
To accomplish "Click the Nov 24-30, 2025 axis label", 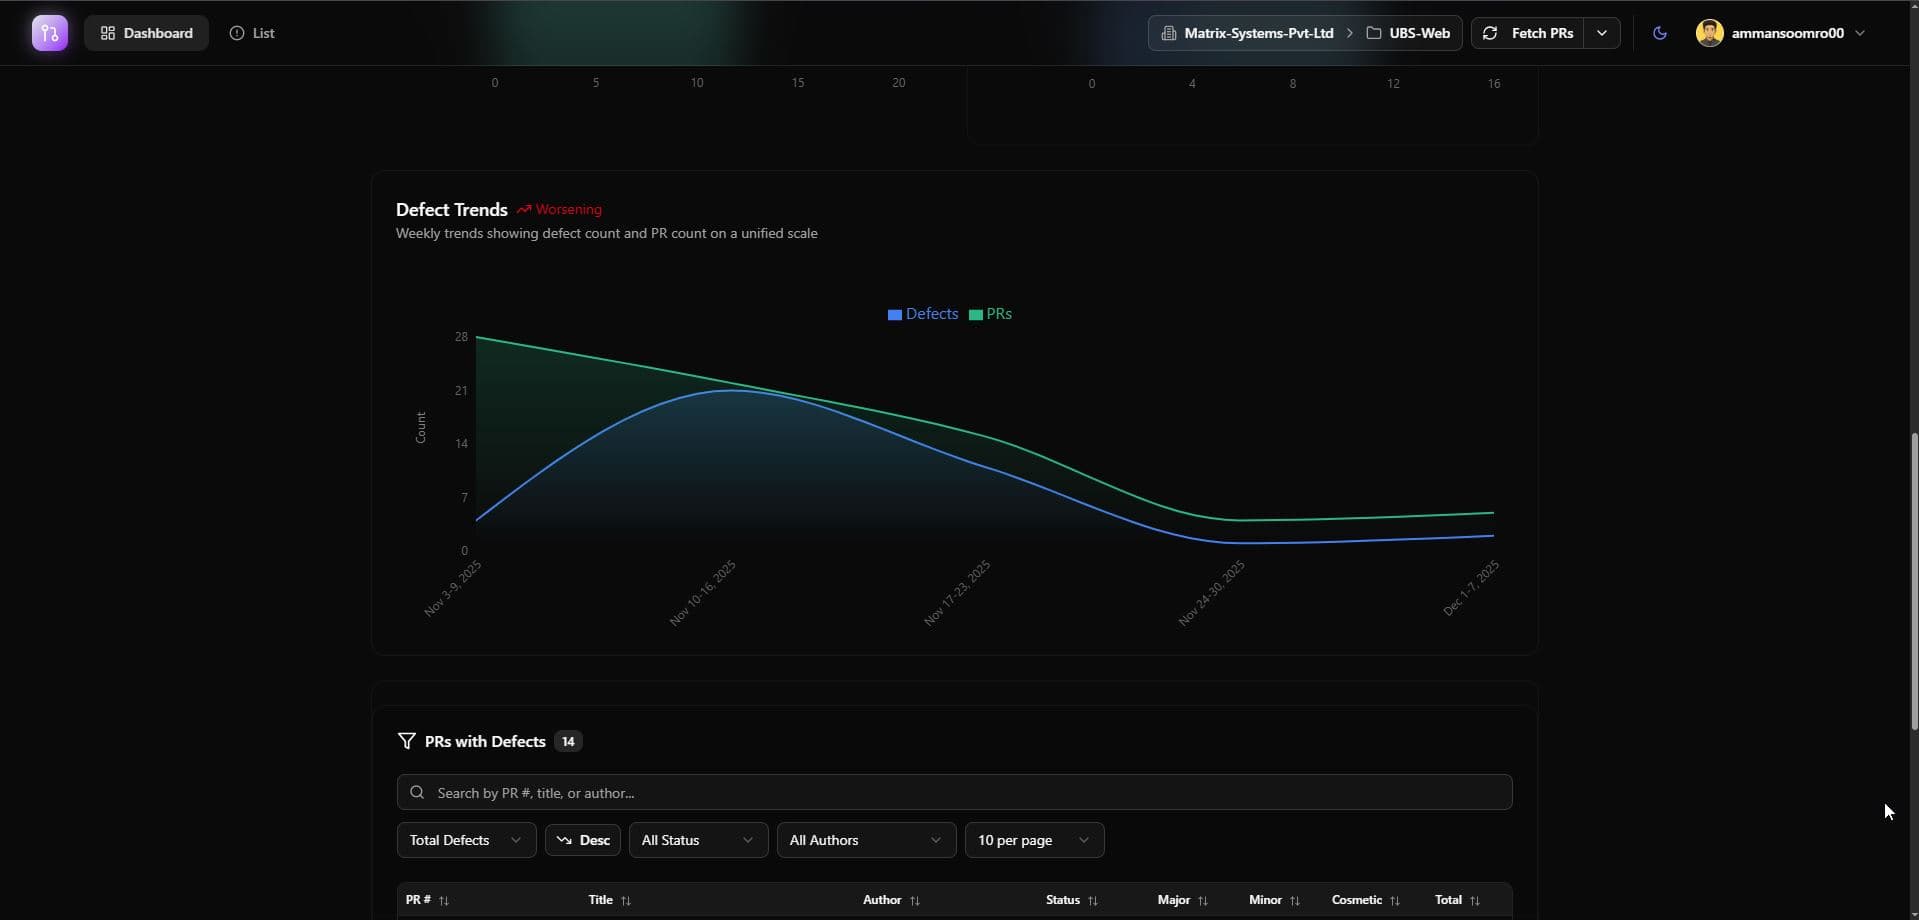I will [x=1212, y=593].
